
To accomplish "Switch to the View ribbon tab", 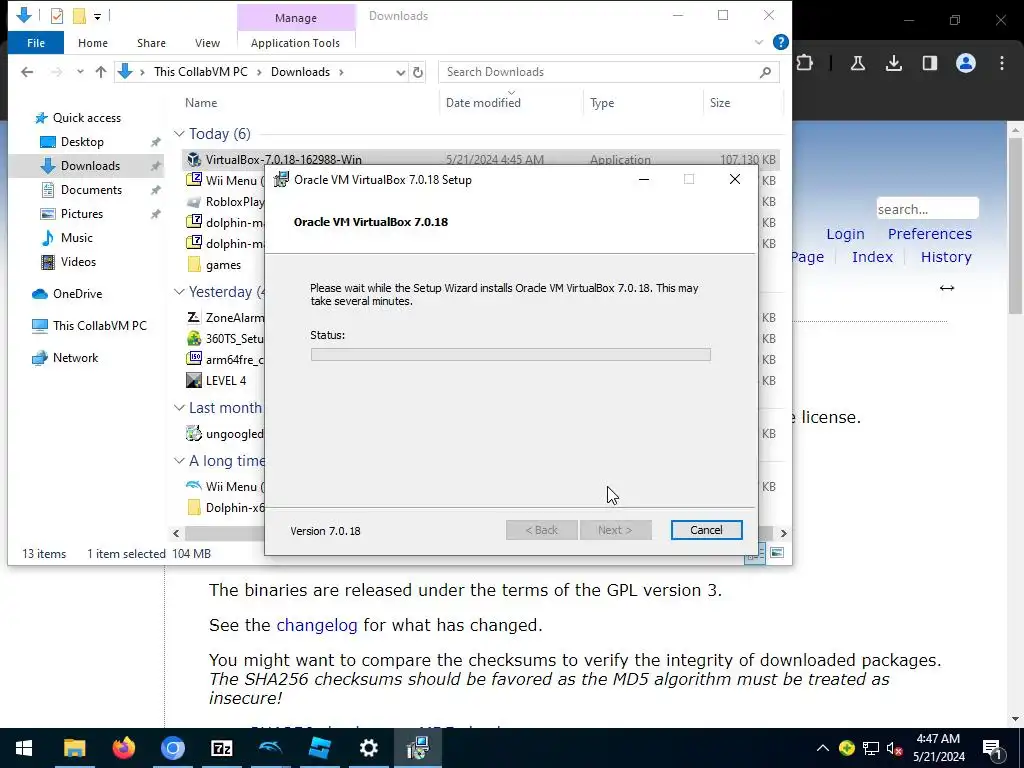I will coord(207,43).
